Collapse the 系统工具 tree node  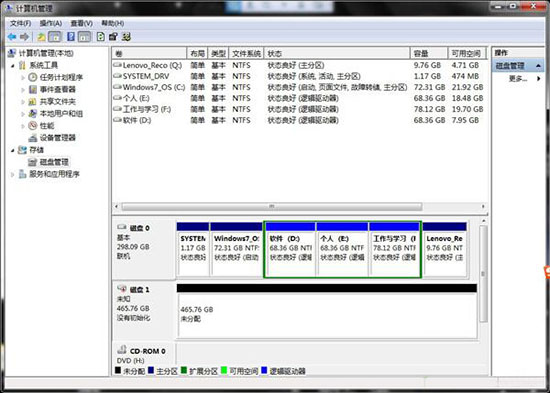click(x=13, y=66)
